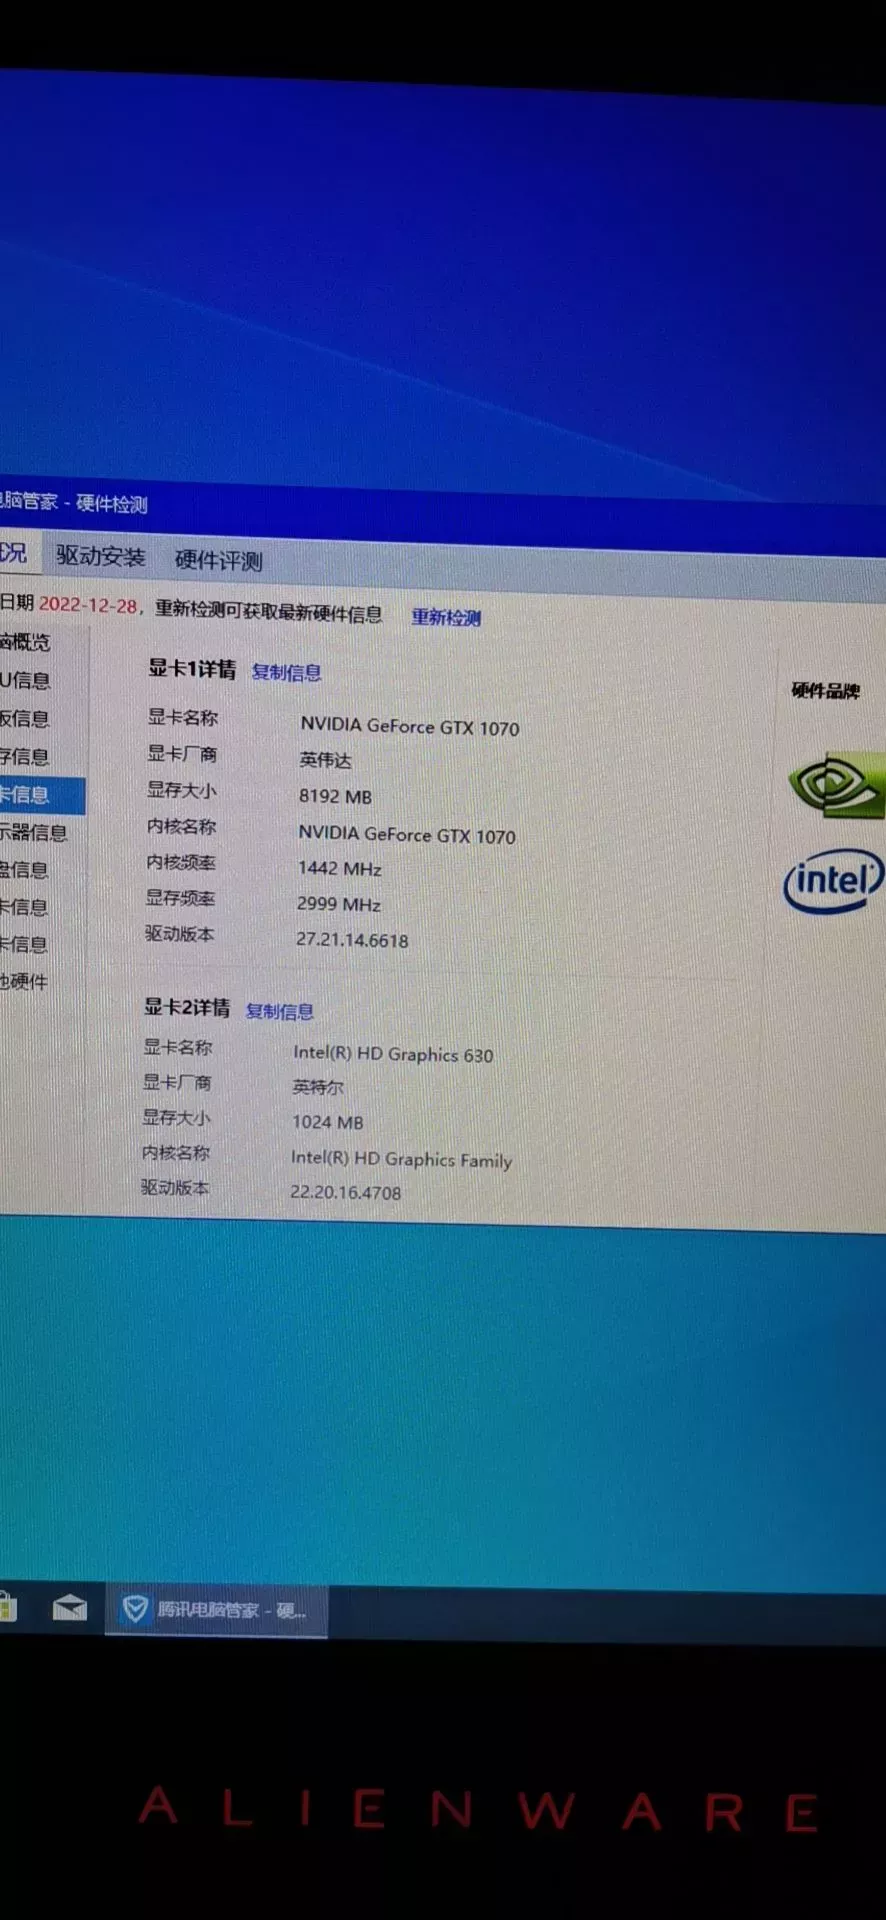Open the 显示器信息 sidebar entry

coord(34,832)
